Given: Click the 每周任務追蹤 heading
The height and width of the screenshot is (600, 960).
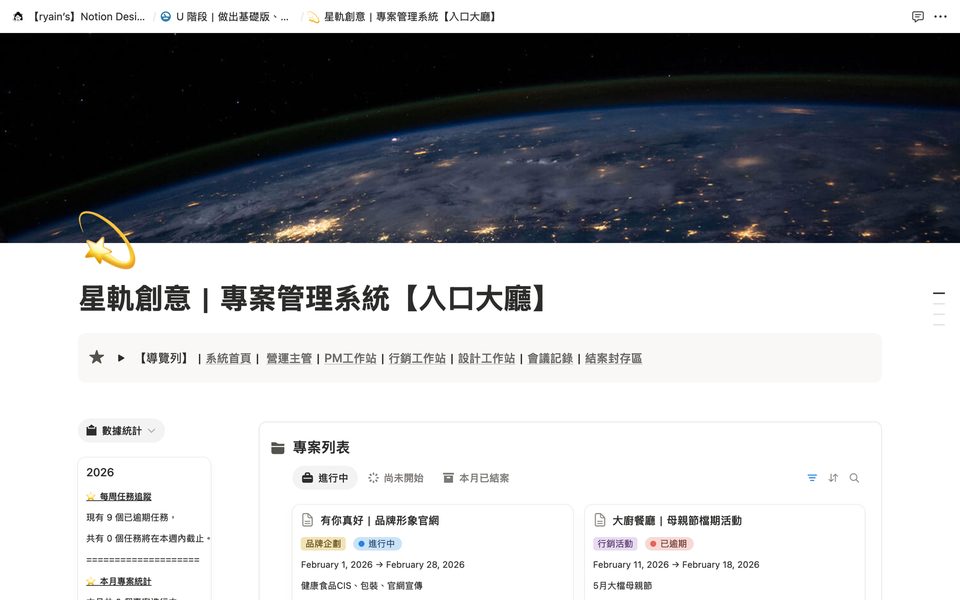Looking at the screenshot, I should (126, 497).
